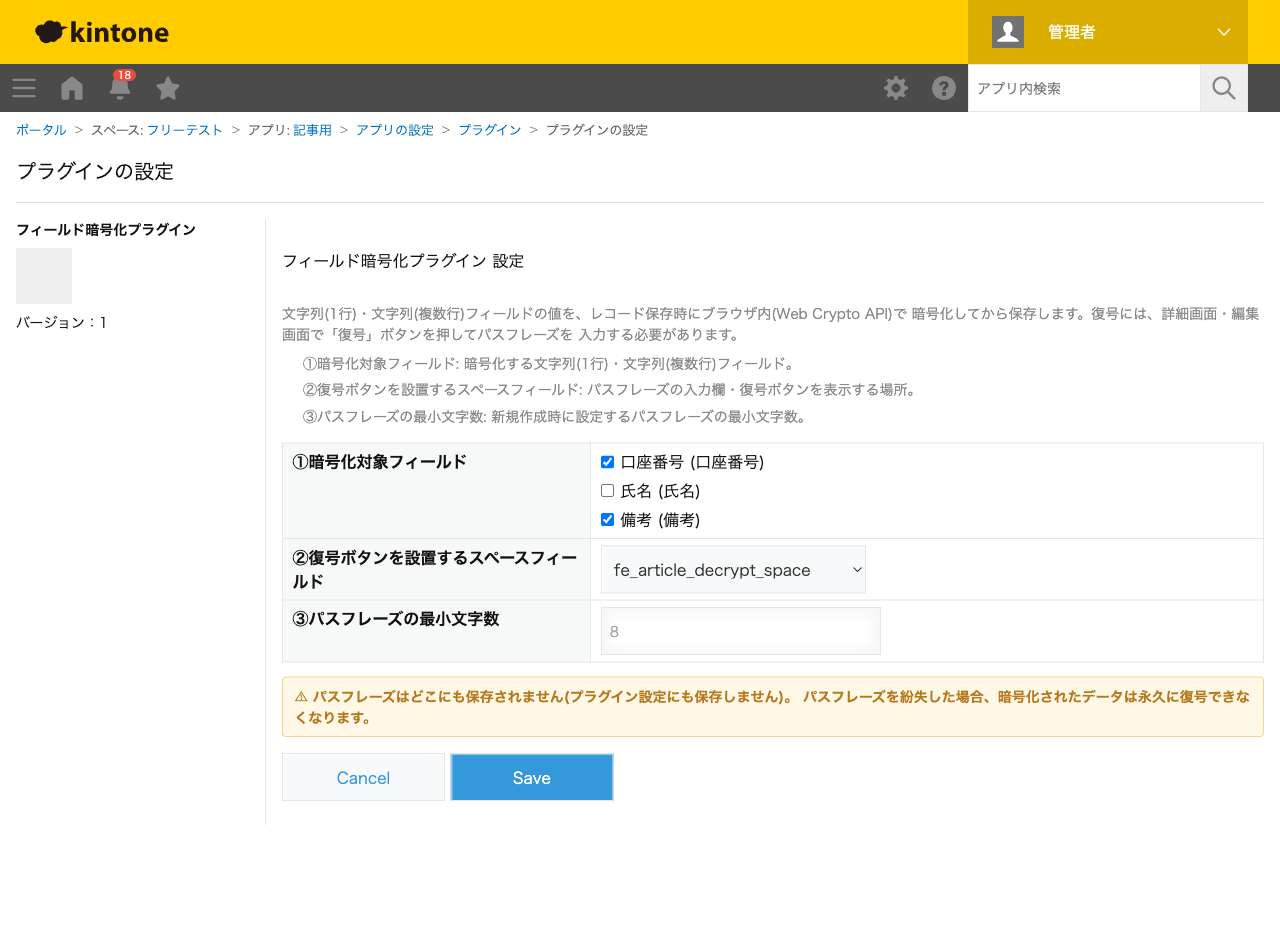This screenshot has height=950, width=1280.
Task: Click the Save button
Action: 532,777
